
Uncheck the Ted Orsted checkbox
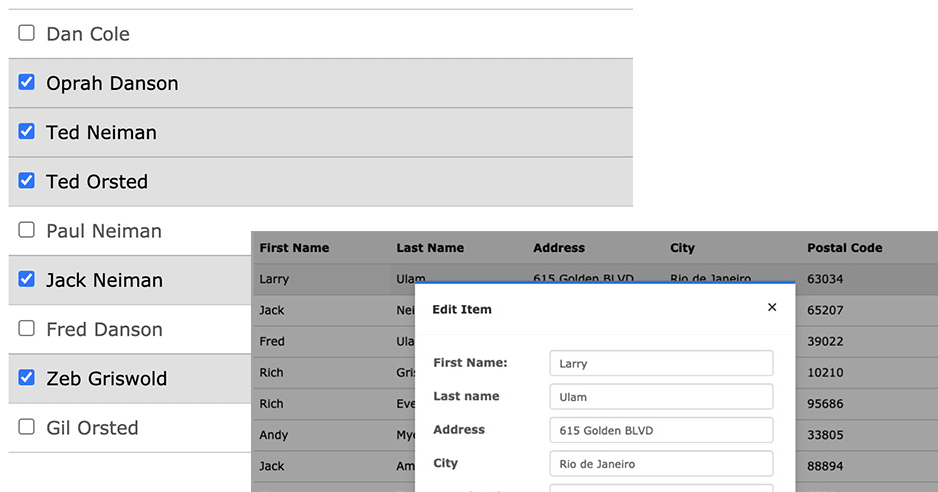26,180
